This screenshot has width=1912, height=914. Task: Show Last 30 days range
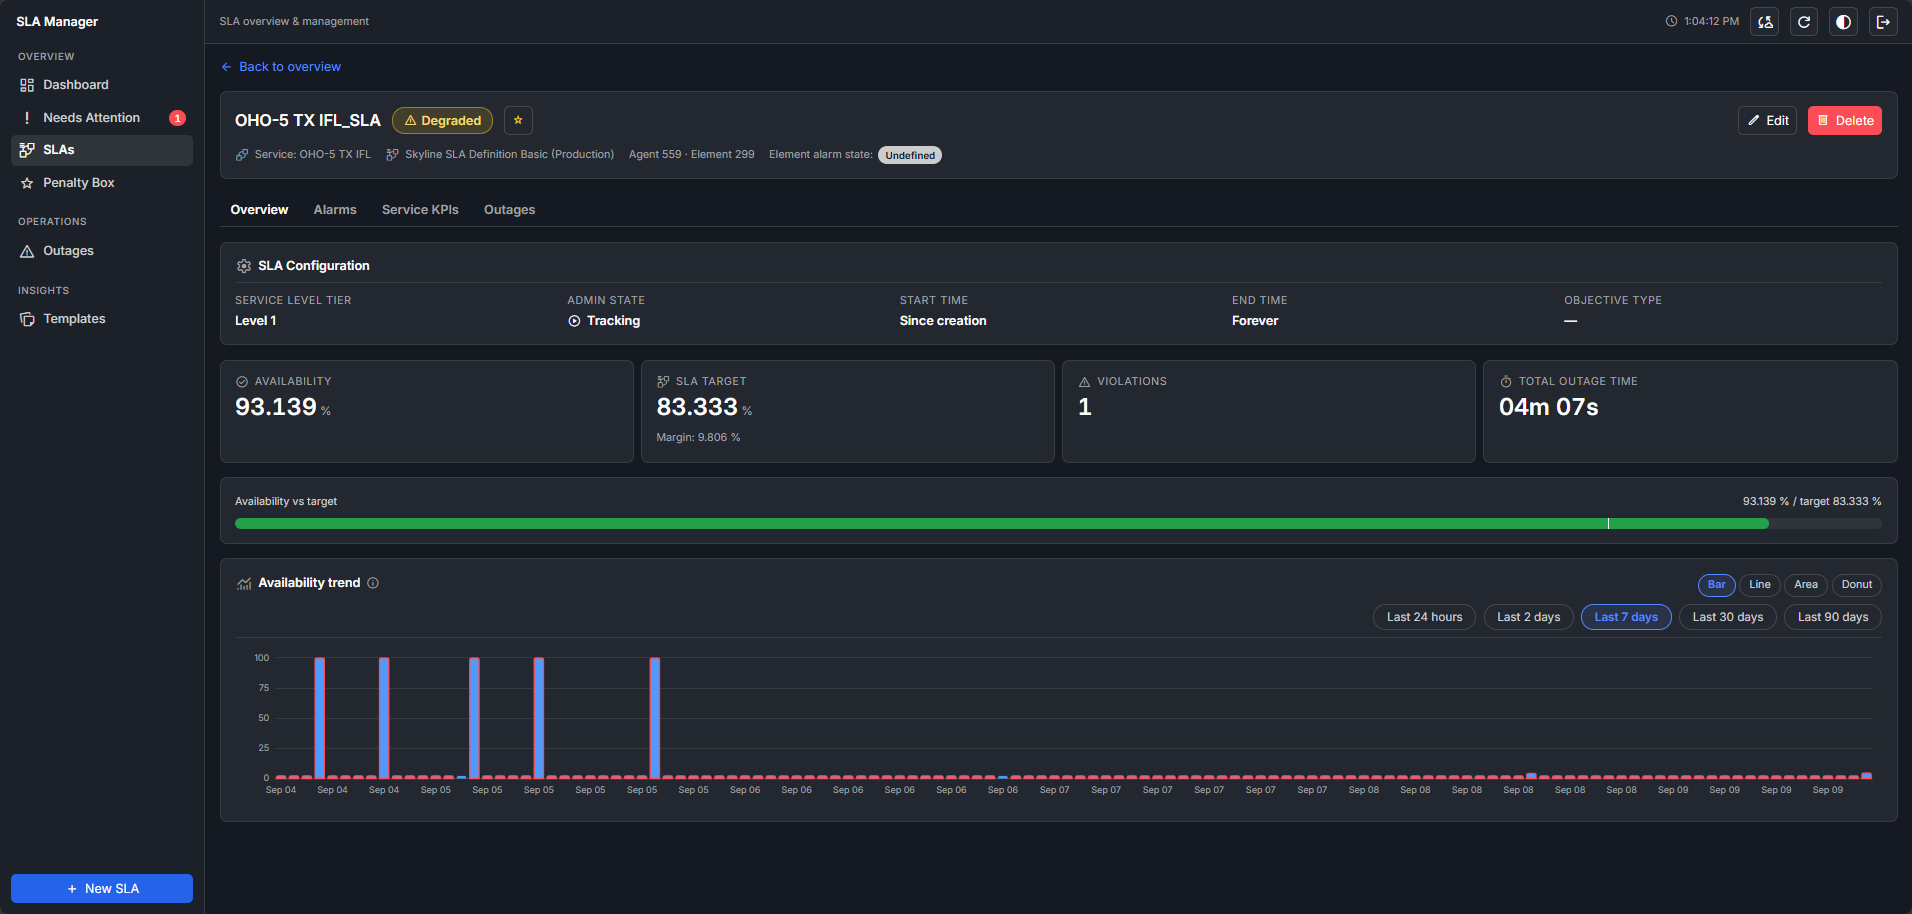tap(1728, 617)
